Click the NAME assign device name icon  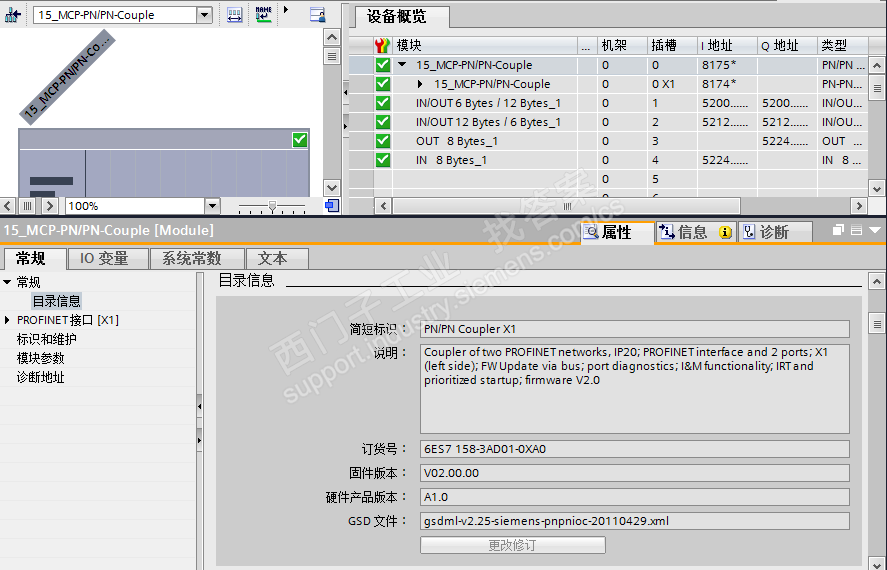click(x=264, y=15)
